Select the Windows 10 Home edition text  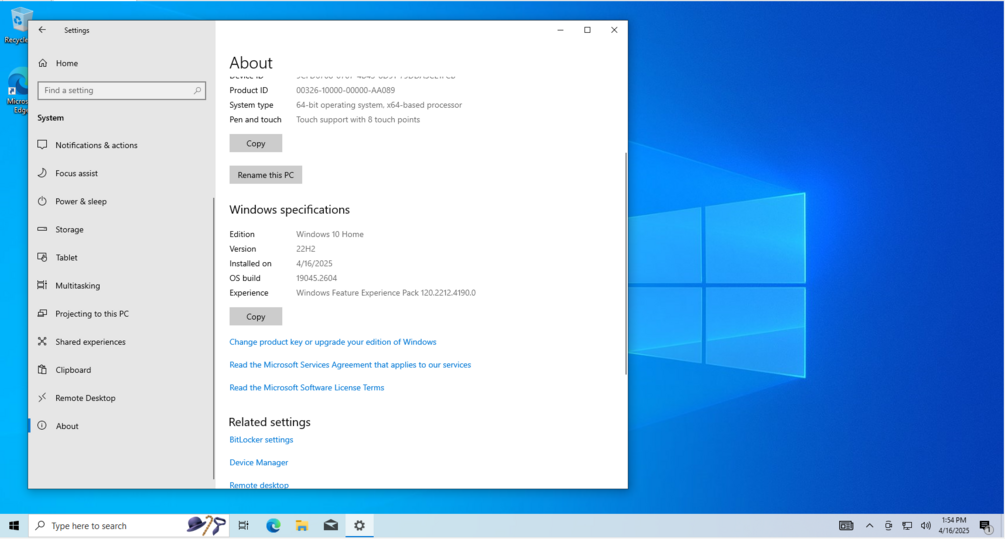329,235
